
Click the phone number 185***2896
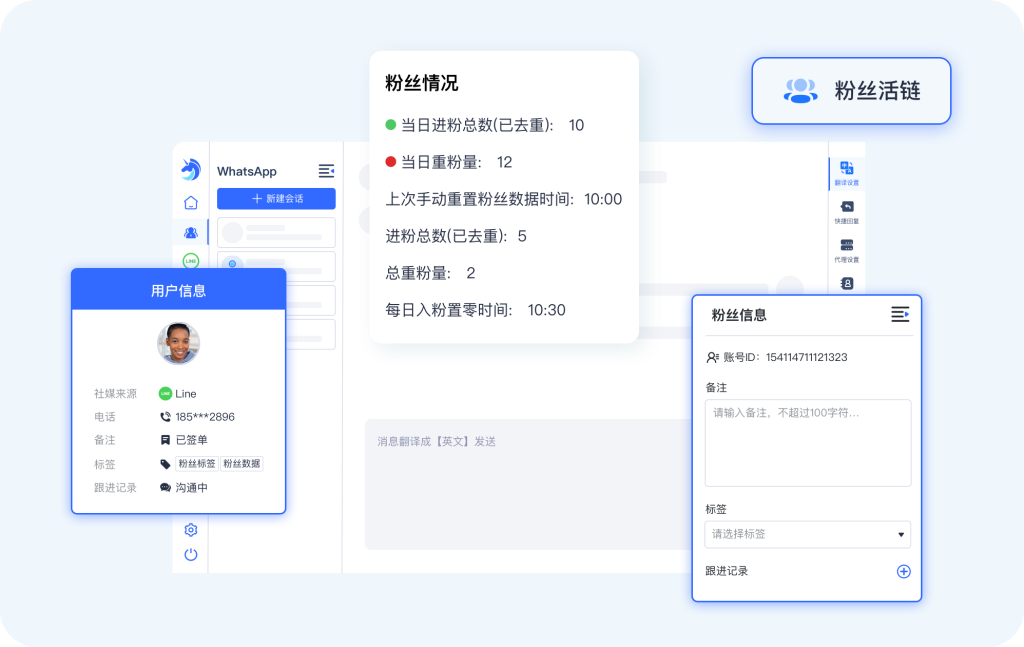[204, 417]
